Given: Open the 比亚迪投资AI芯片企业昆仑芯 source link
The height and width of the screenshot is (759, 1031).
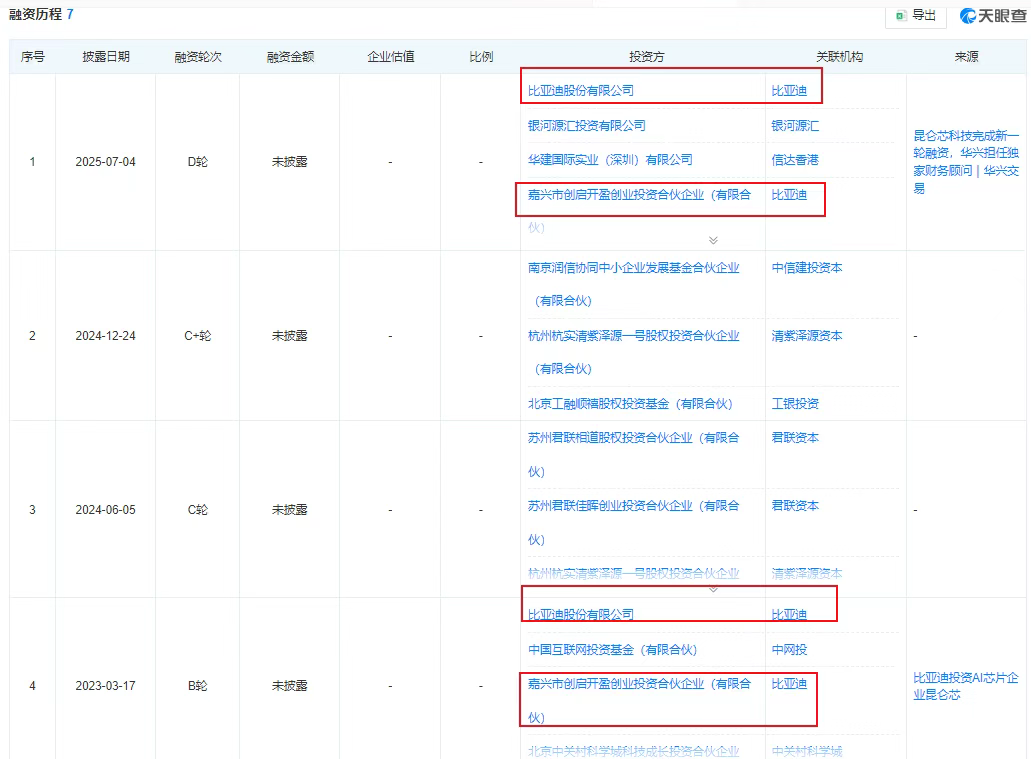Looking at the screenshot, I should pyautogui.click(x=965, y=686).
